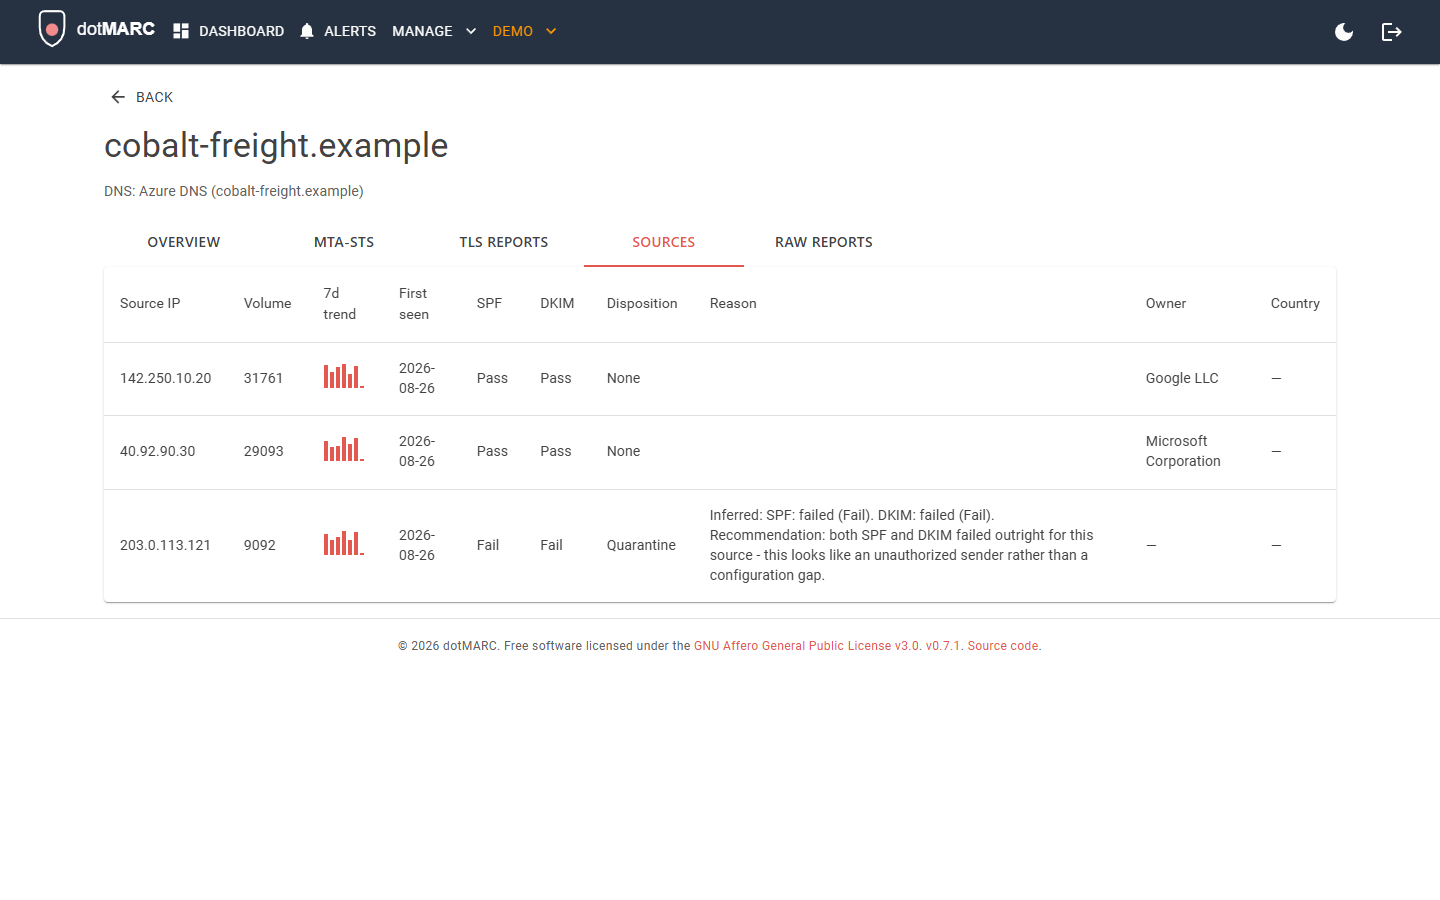Click the DNS: Azure DNS provider line
This screenshot has height=900, width=1440.
click(x=234, y=191)
